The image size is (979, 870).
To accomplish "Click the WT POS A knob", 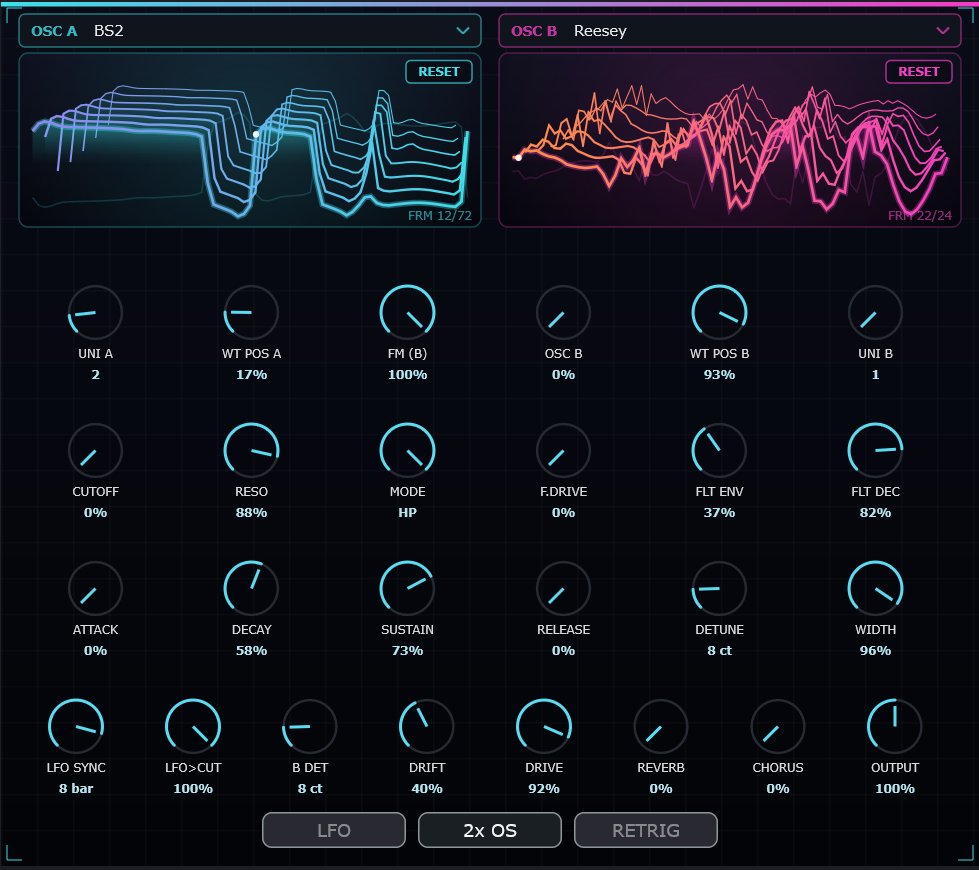I will [x=252, y=313].
